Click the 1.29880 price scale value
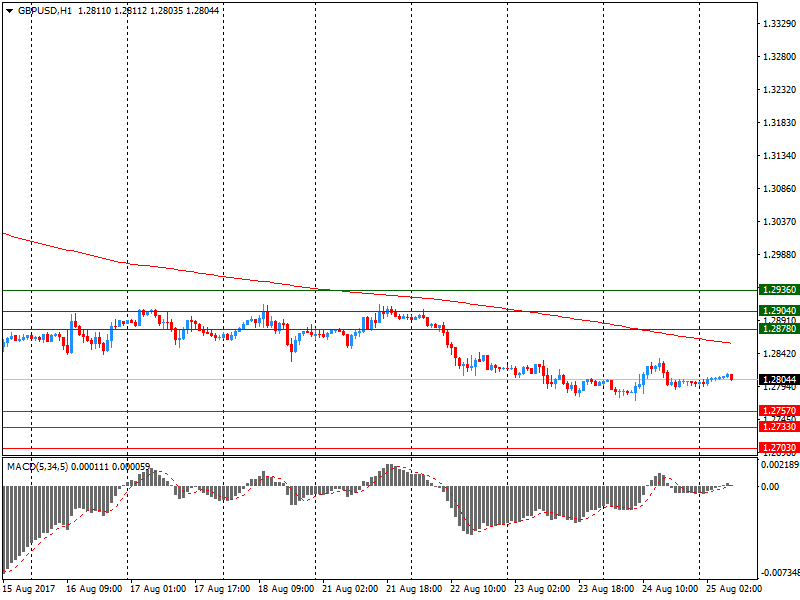Screen dimensions: 800x600 (780, 255)
